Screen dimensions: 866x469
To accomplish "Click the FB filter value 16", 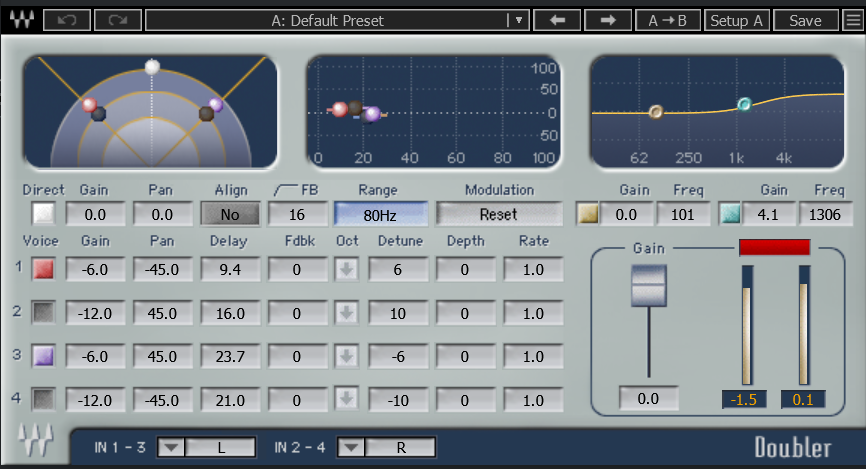I will (297, 214).
